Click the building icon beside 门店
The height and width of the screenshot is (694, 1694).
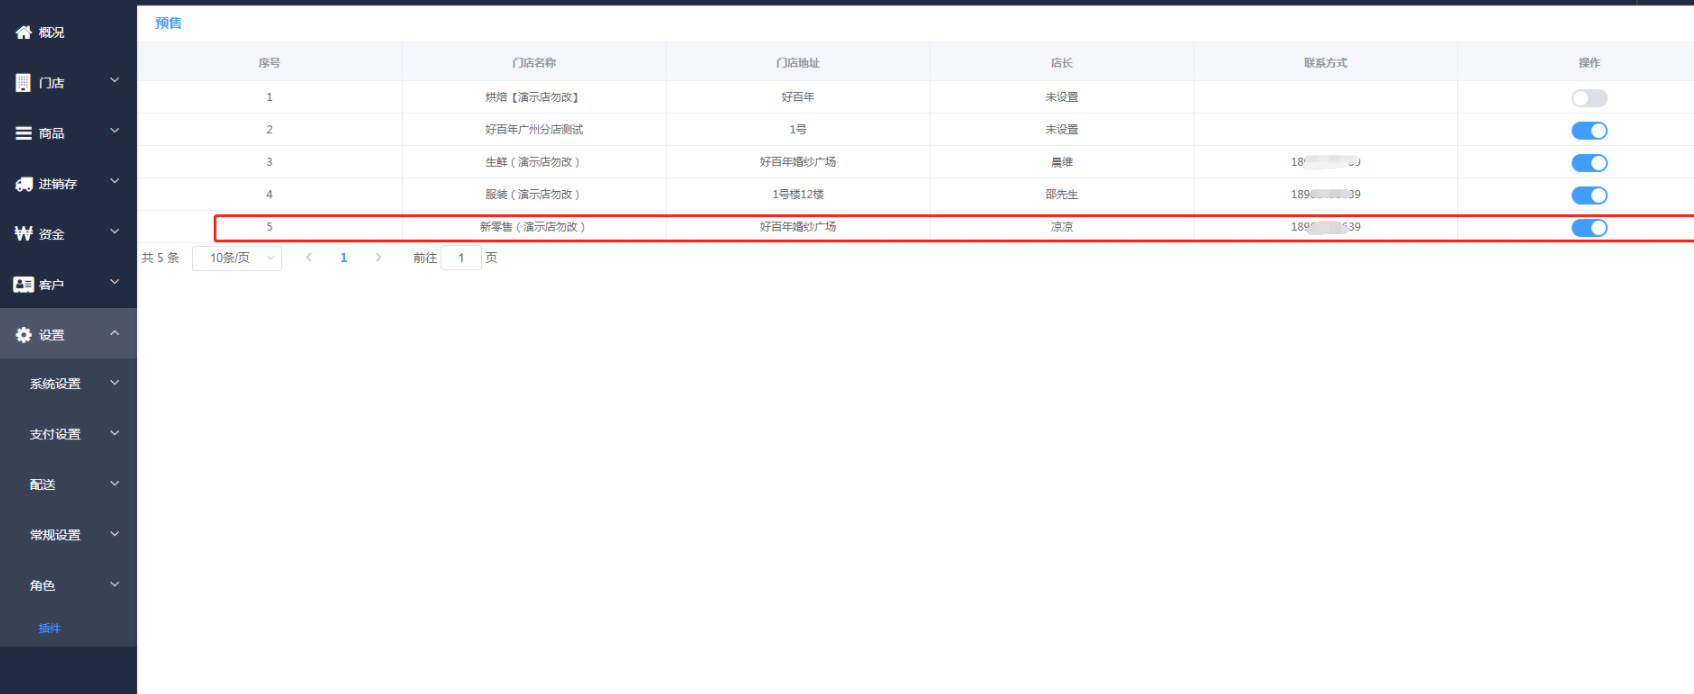[x=23, y=83]
